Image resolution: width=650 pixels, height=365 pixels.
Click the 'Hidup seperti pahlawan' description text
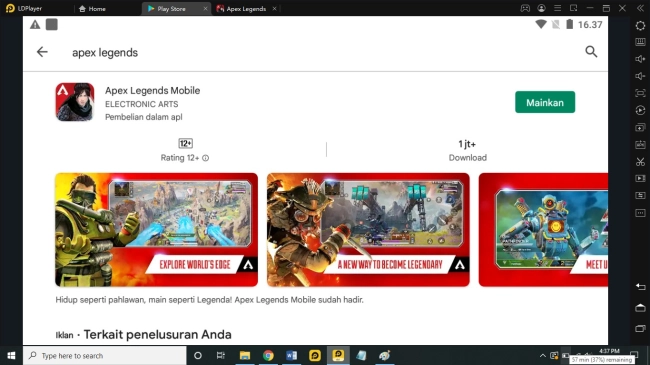click(x=209, y=299)
